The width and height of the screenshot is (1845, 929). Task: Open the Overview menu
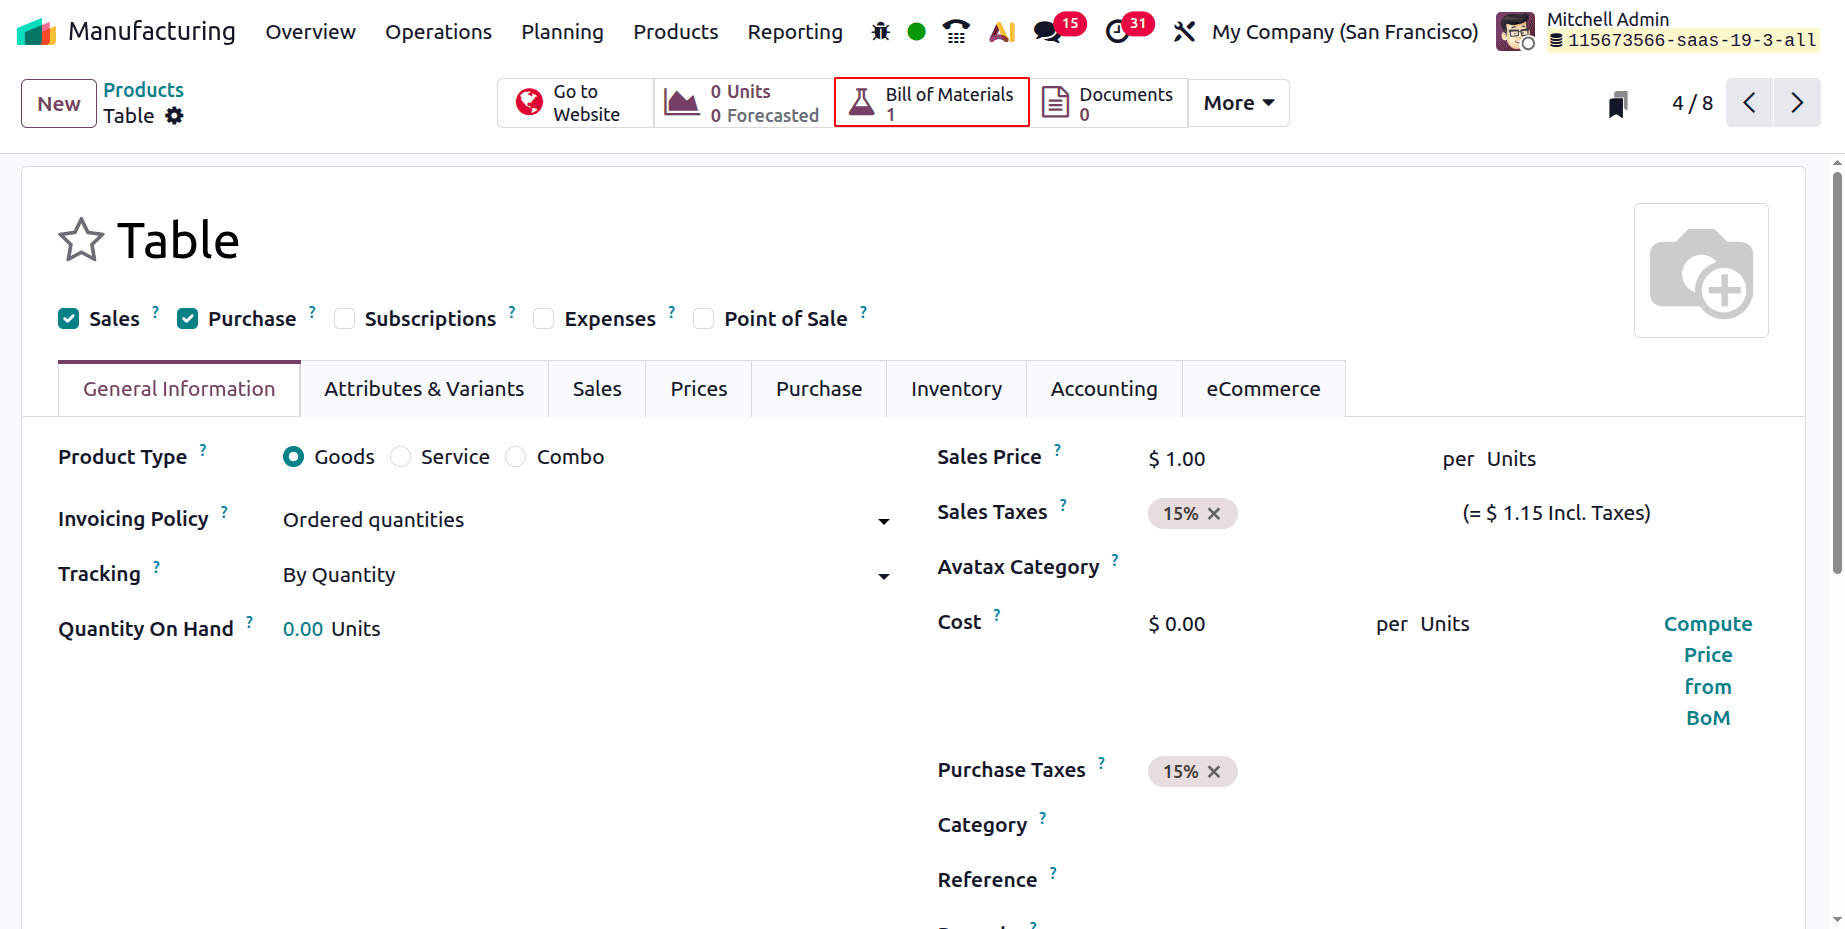click(310, 32)
